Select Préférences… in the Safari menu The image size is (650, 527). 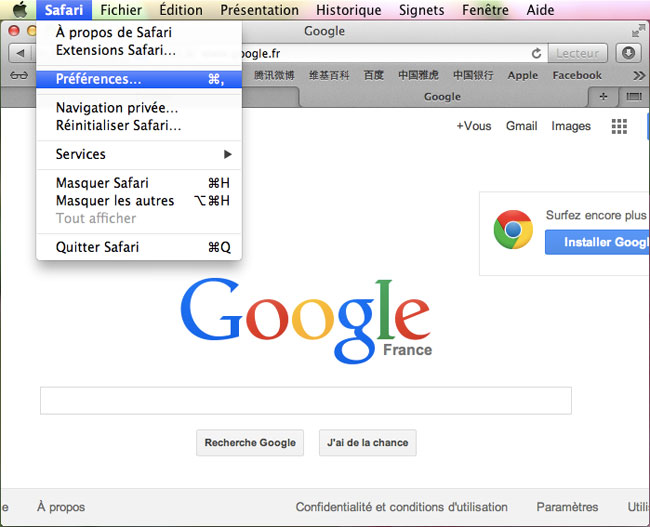(139, 79)
